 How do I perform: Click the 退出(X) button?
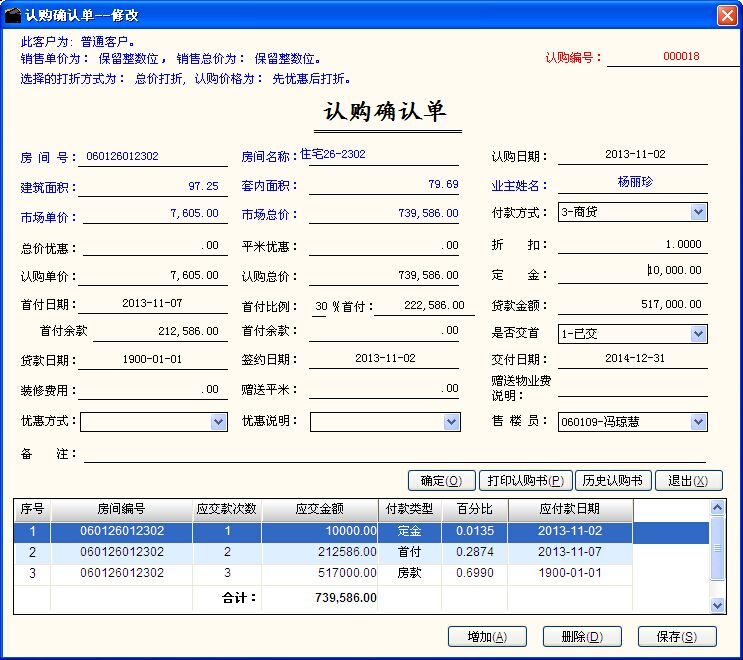pos(688,481)
